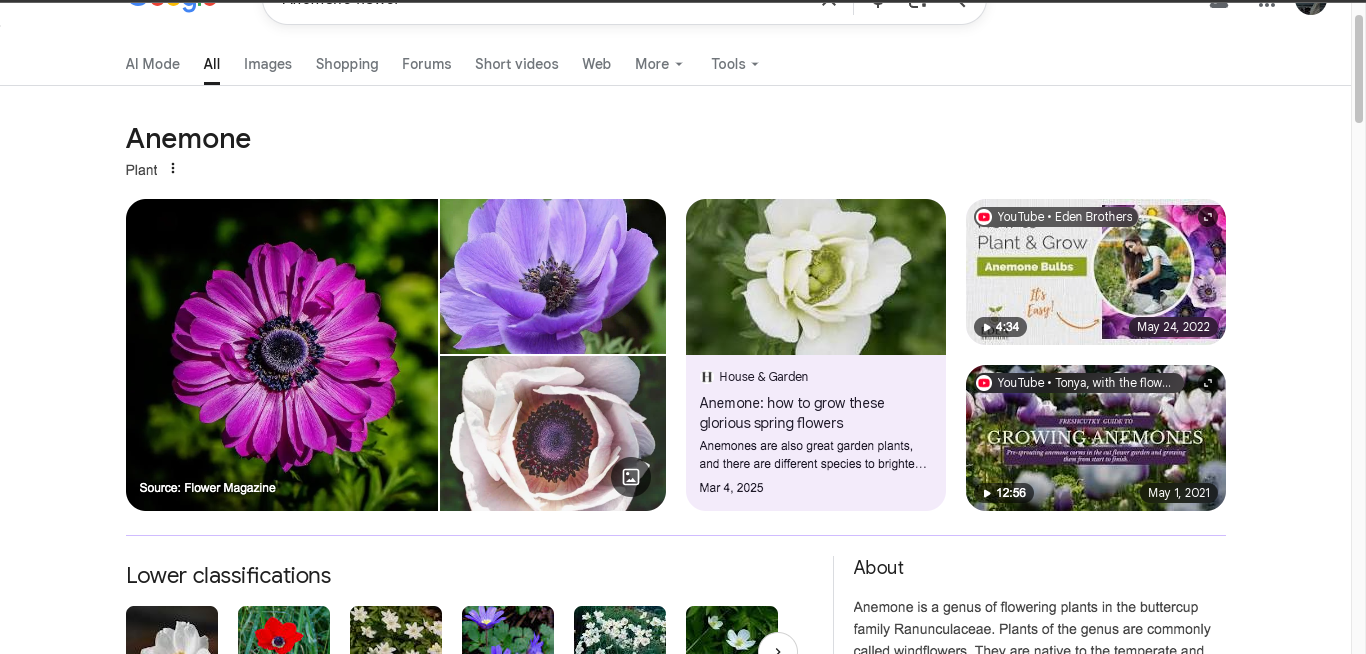Open the Tools dropdown
The width and height of the screenshot is (1366, 654).
pos(735,64)
